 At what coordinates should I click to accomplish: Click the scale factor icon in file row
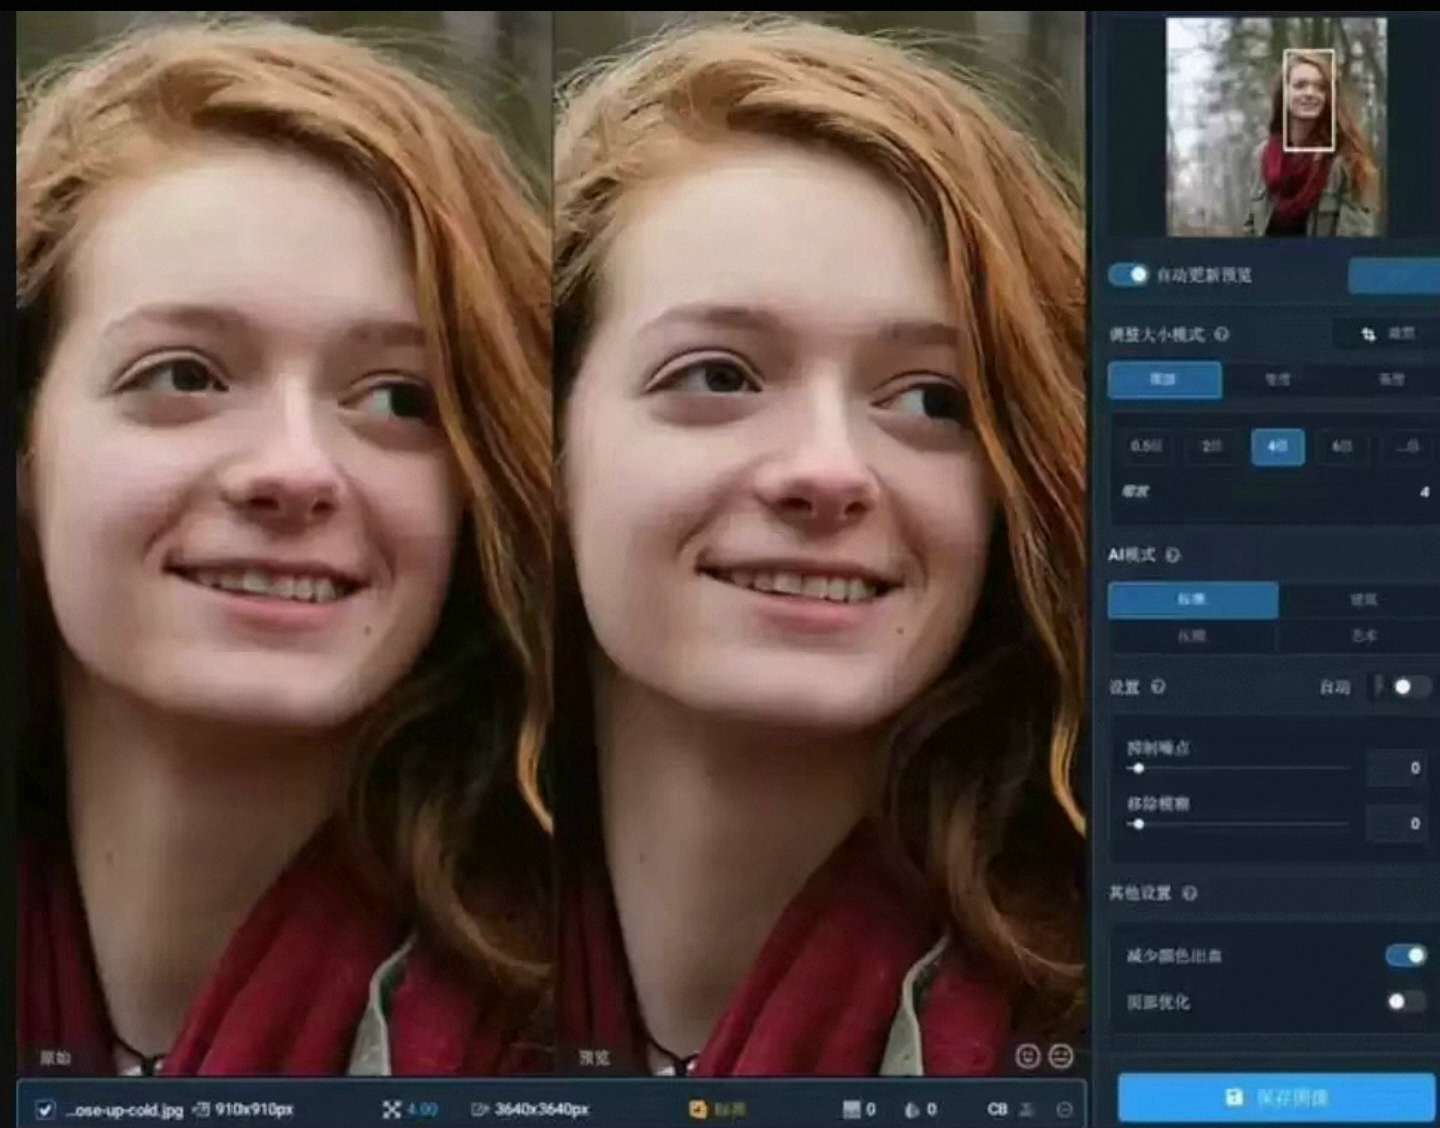pos(391,1109)
